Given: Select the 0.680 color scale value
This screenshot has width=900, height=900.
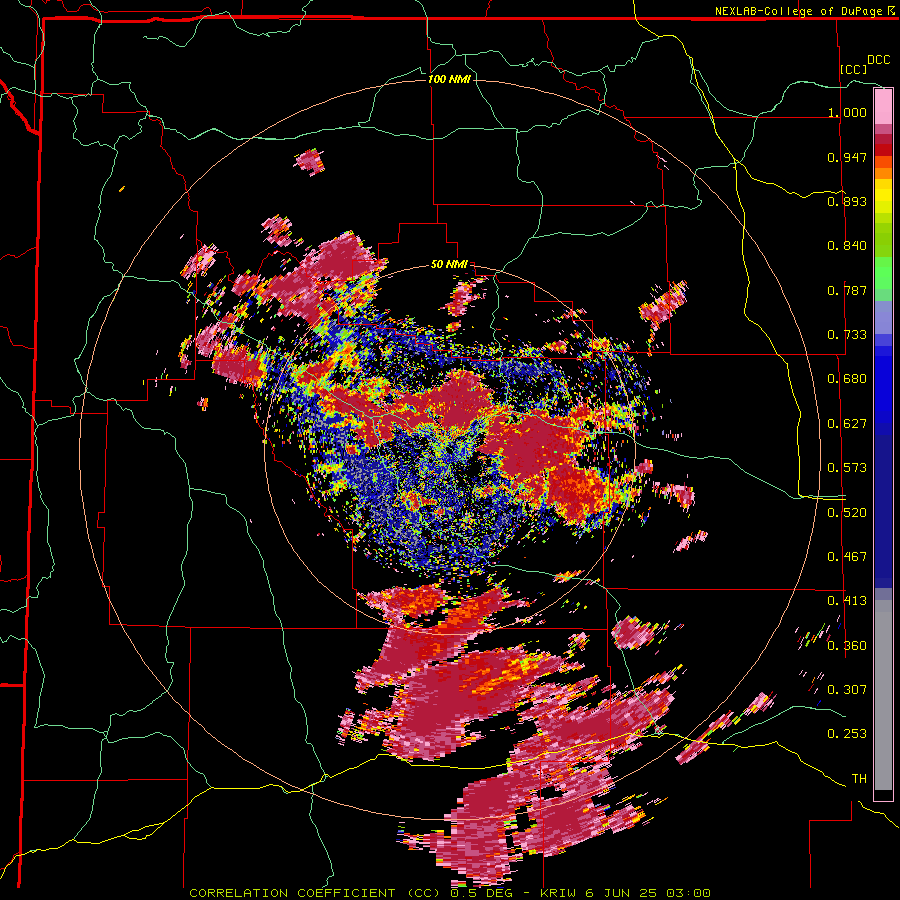Looking at the screenshot, I should 847,379.
